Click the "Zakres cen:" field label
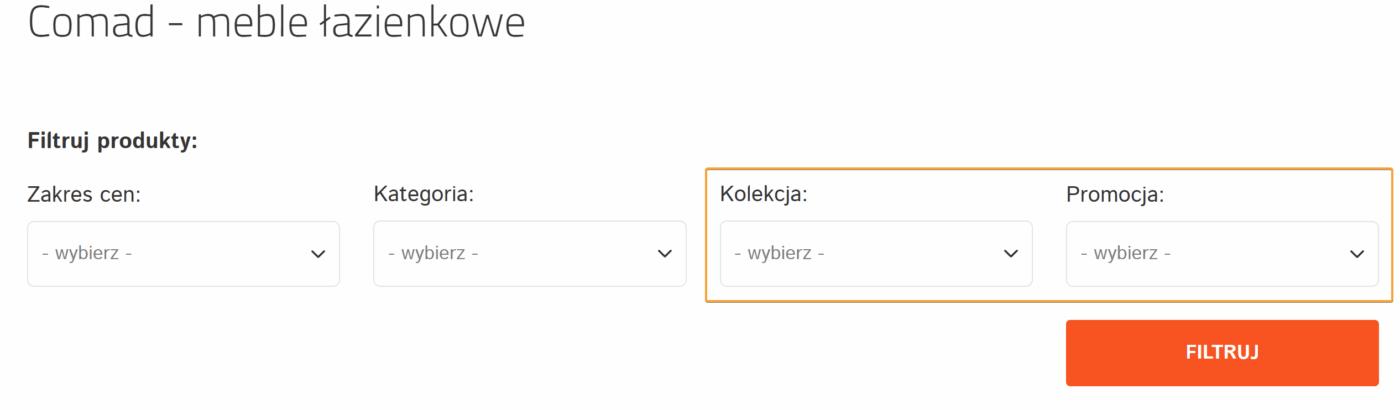Image resolution: width=1400 pixels, height=410 pixels. point(84,194)
